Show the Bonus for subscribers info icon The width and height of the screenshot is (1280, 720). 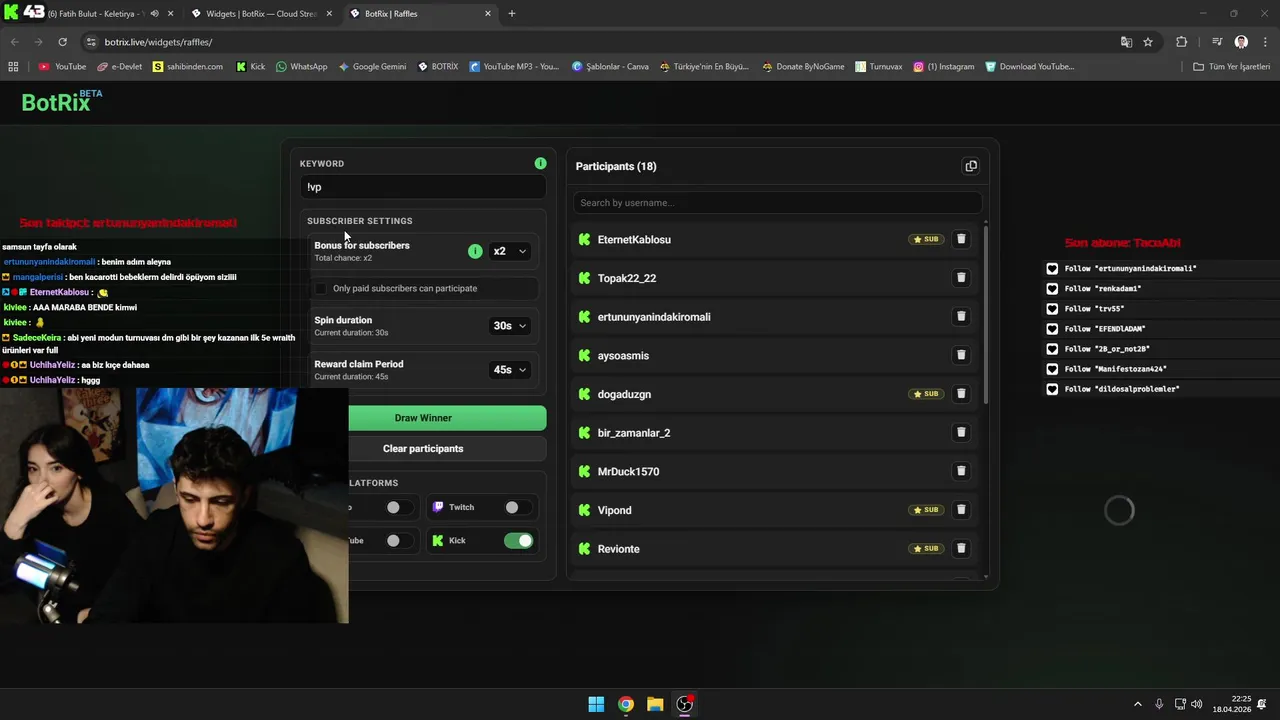475,251
